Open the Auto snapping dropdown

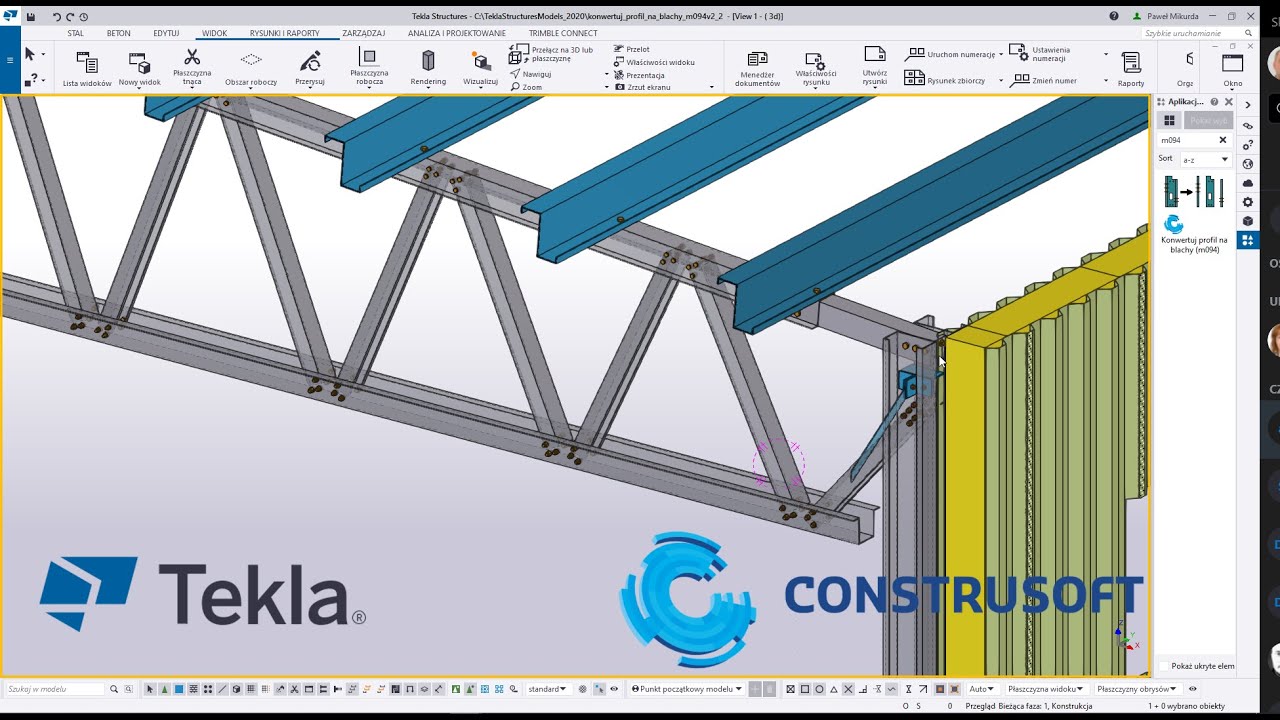coord(983,689)
